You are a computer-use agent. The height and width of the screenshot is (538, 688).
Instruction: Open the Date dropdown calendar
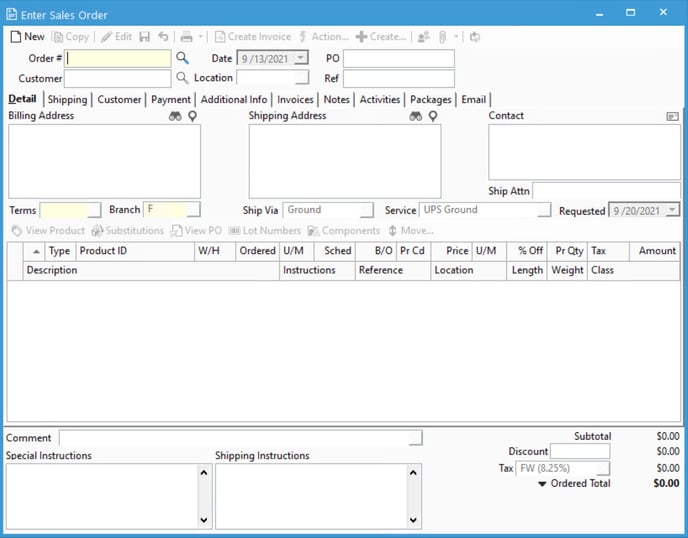[x=301, y=58]
